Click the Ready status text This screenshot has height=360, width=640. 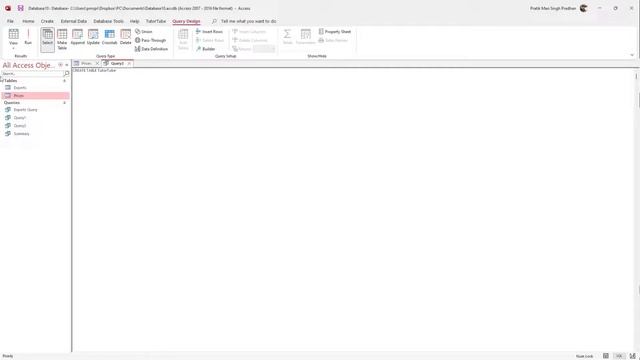tap(8, 356)
